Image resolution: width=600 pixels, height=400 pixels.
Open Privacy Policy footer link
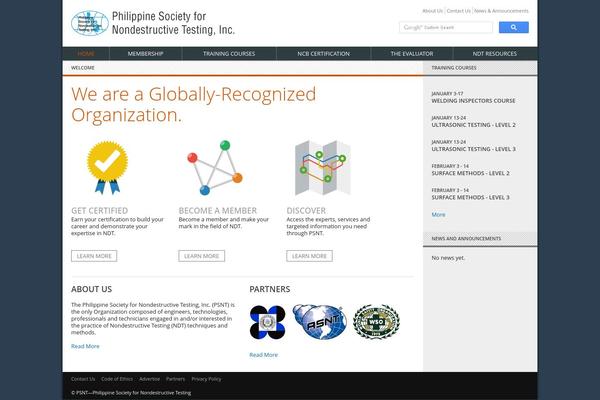206,379
